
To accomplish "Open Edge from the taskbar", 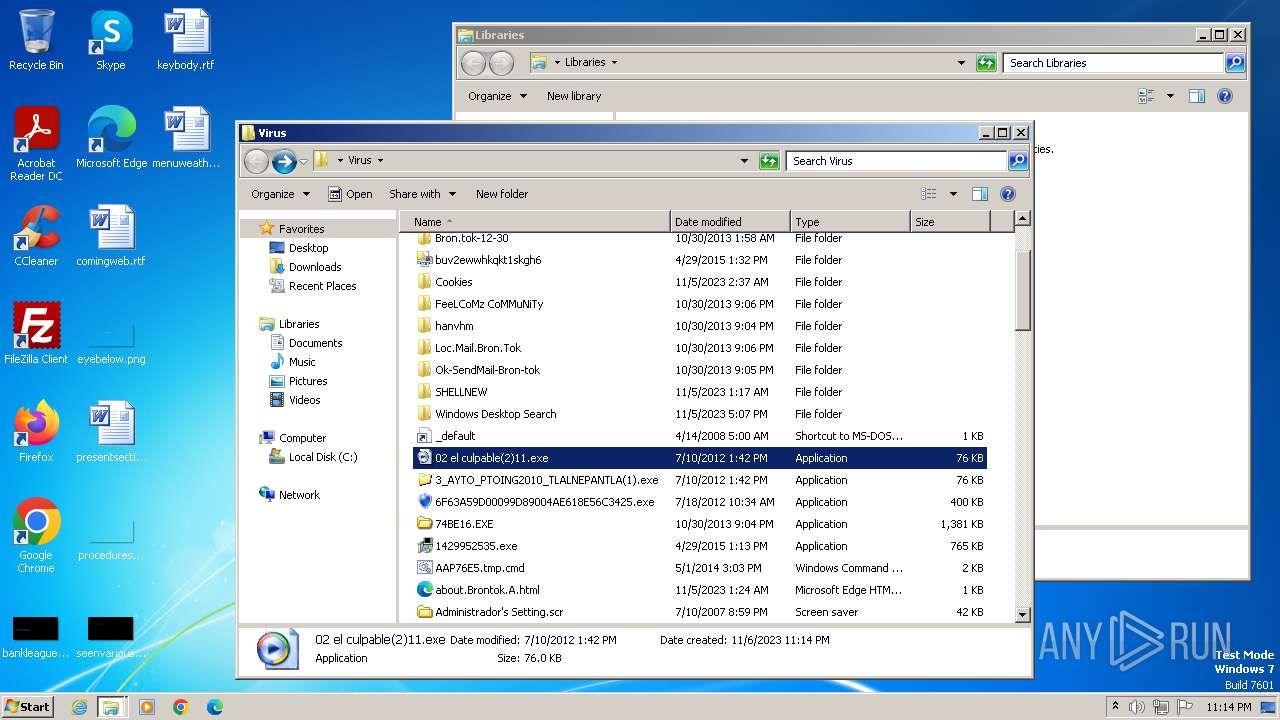I will 215,707.
